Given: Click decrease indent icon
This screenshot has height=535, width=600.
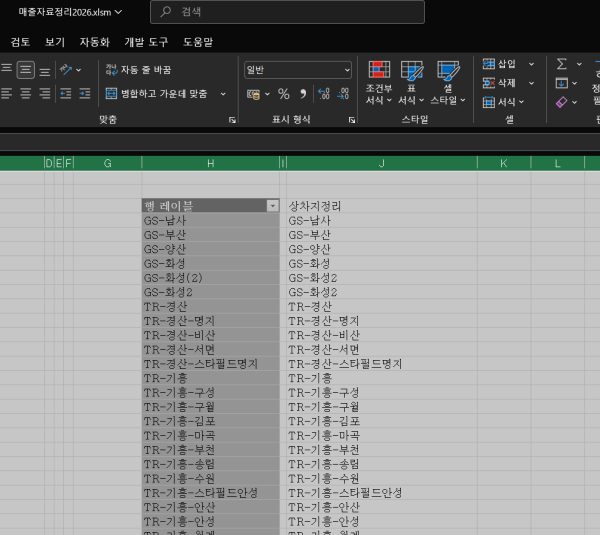Looking at the screenshot, I should click(x=66, y=94).
